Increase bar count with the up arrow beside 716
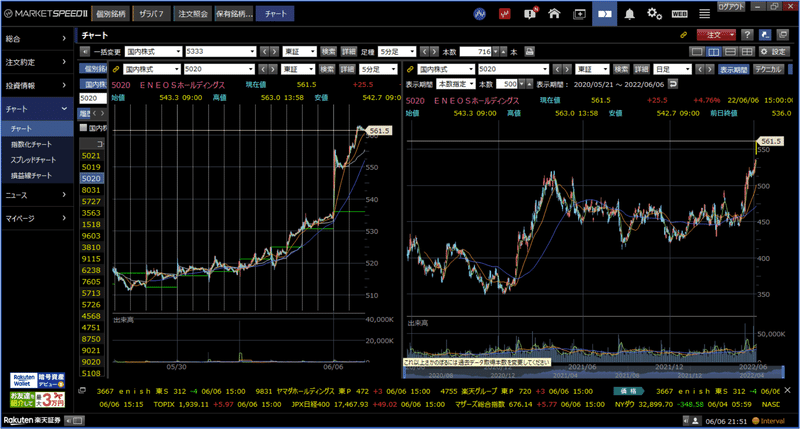The image size is (800, 429). tap(504, 52)
